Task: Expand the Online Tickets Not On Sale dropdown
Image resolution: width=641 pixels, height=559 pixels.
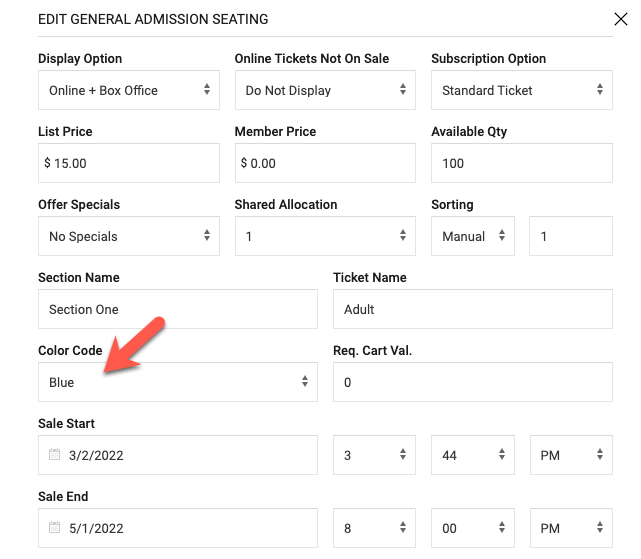Action: (325, 90)
